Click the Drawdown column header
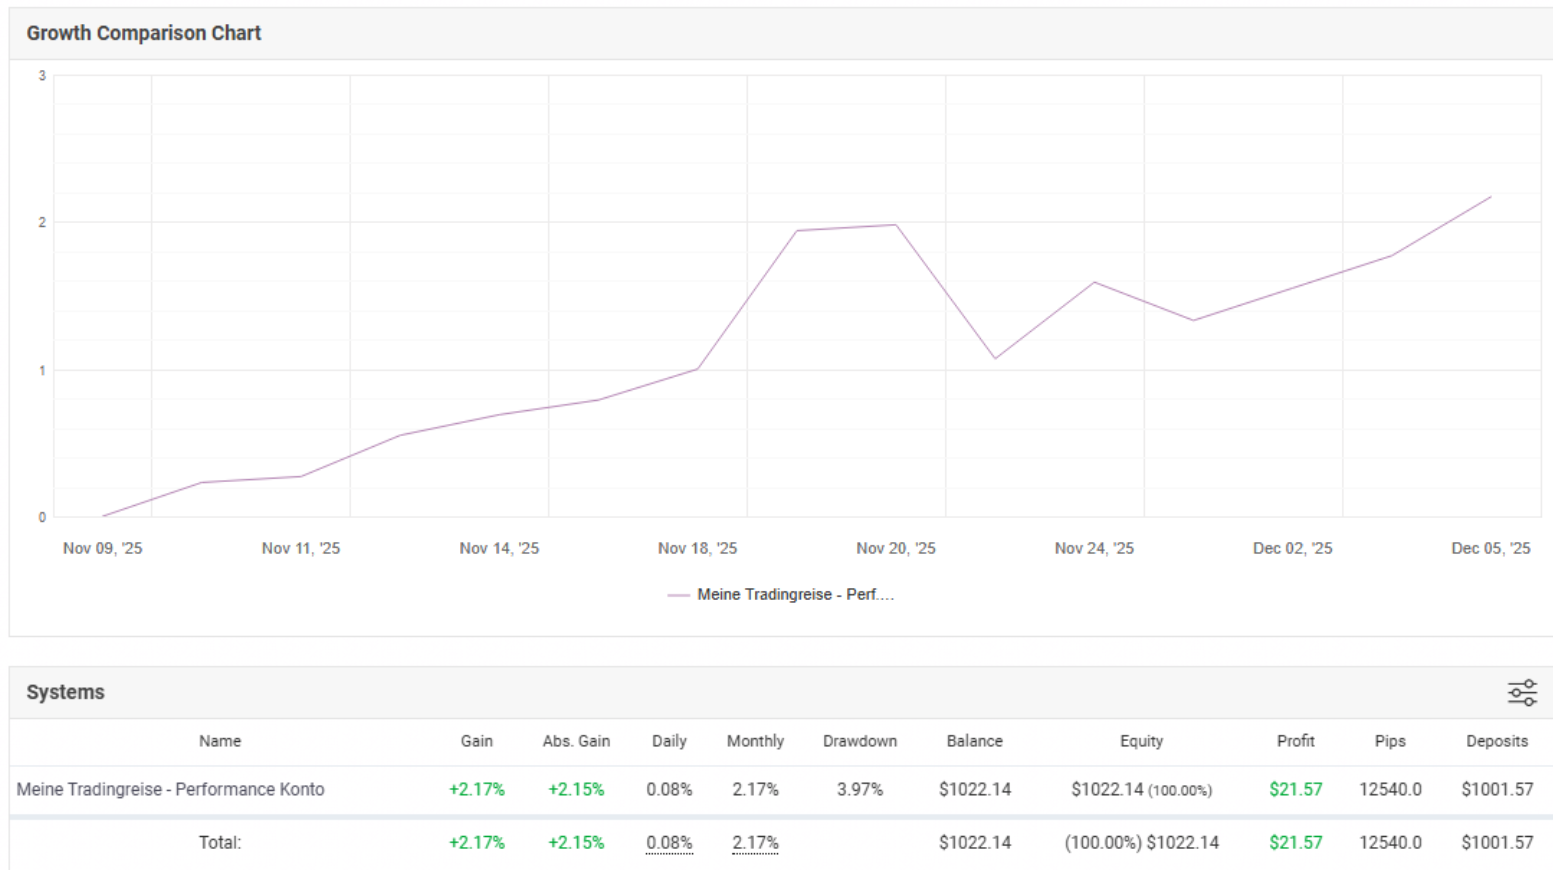The image size is (1553, 870). click(x=859, y=741)
